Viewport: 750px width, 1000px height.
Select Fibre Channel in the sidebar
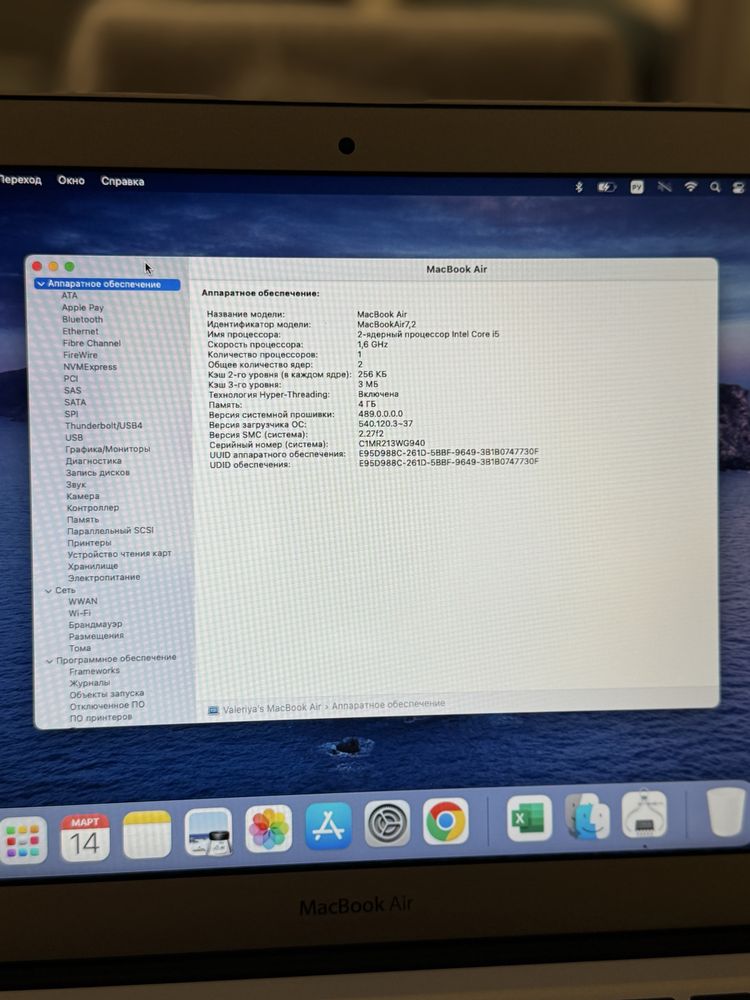92,342
